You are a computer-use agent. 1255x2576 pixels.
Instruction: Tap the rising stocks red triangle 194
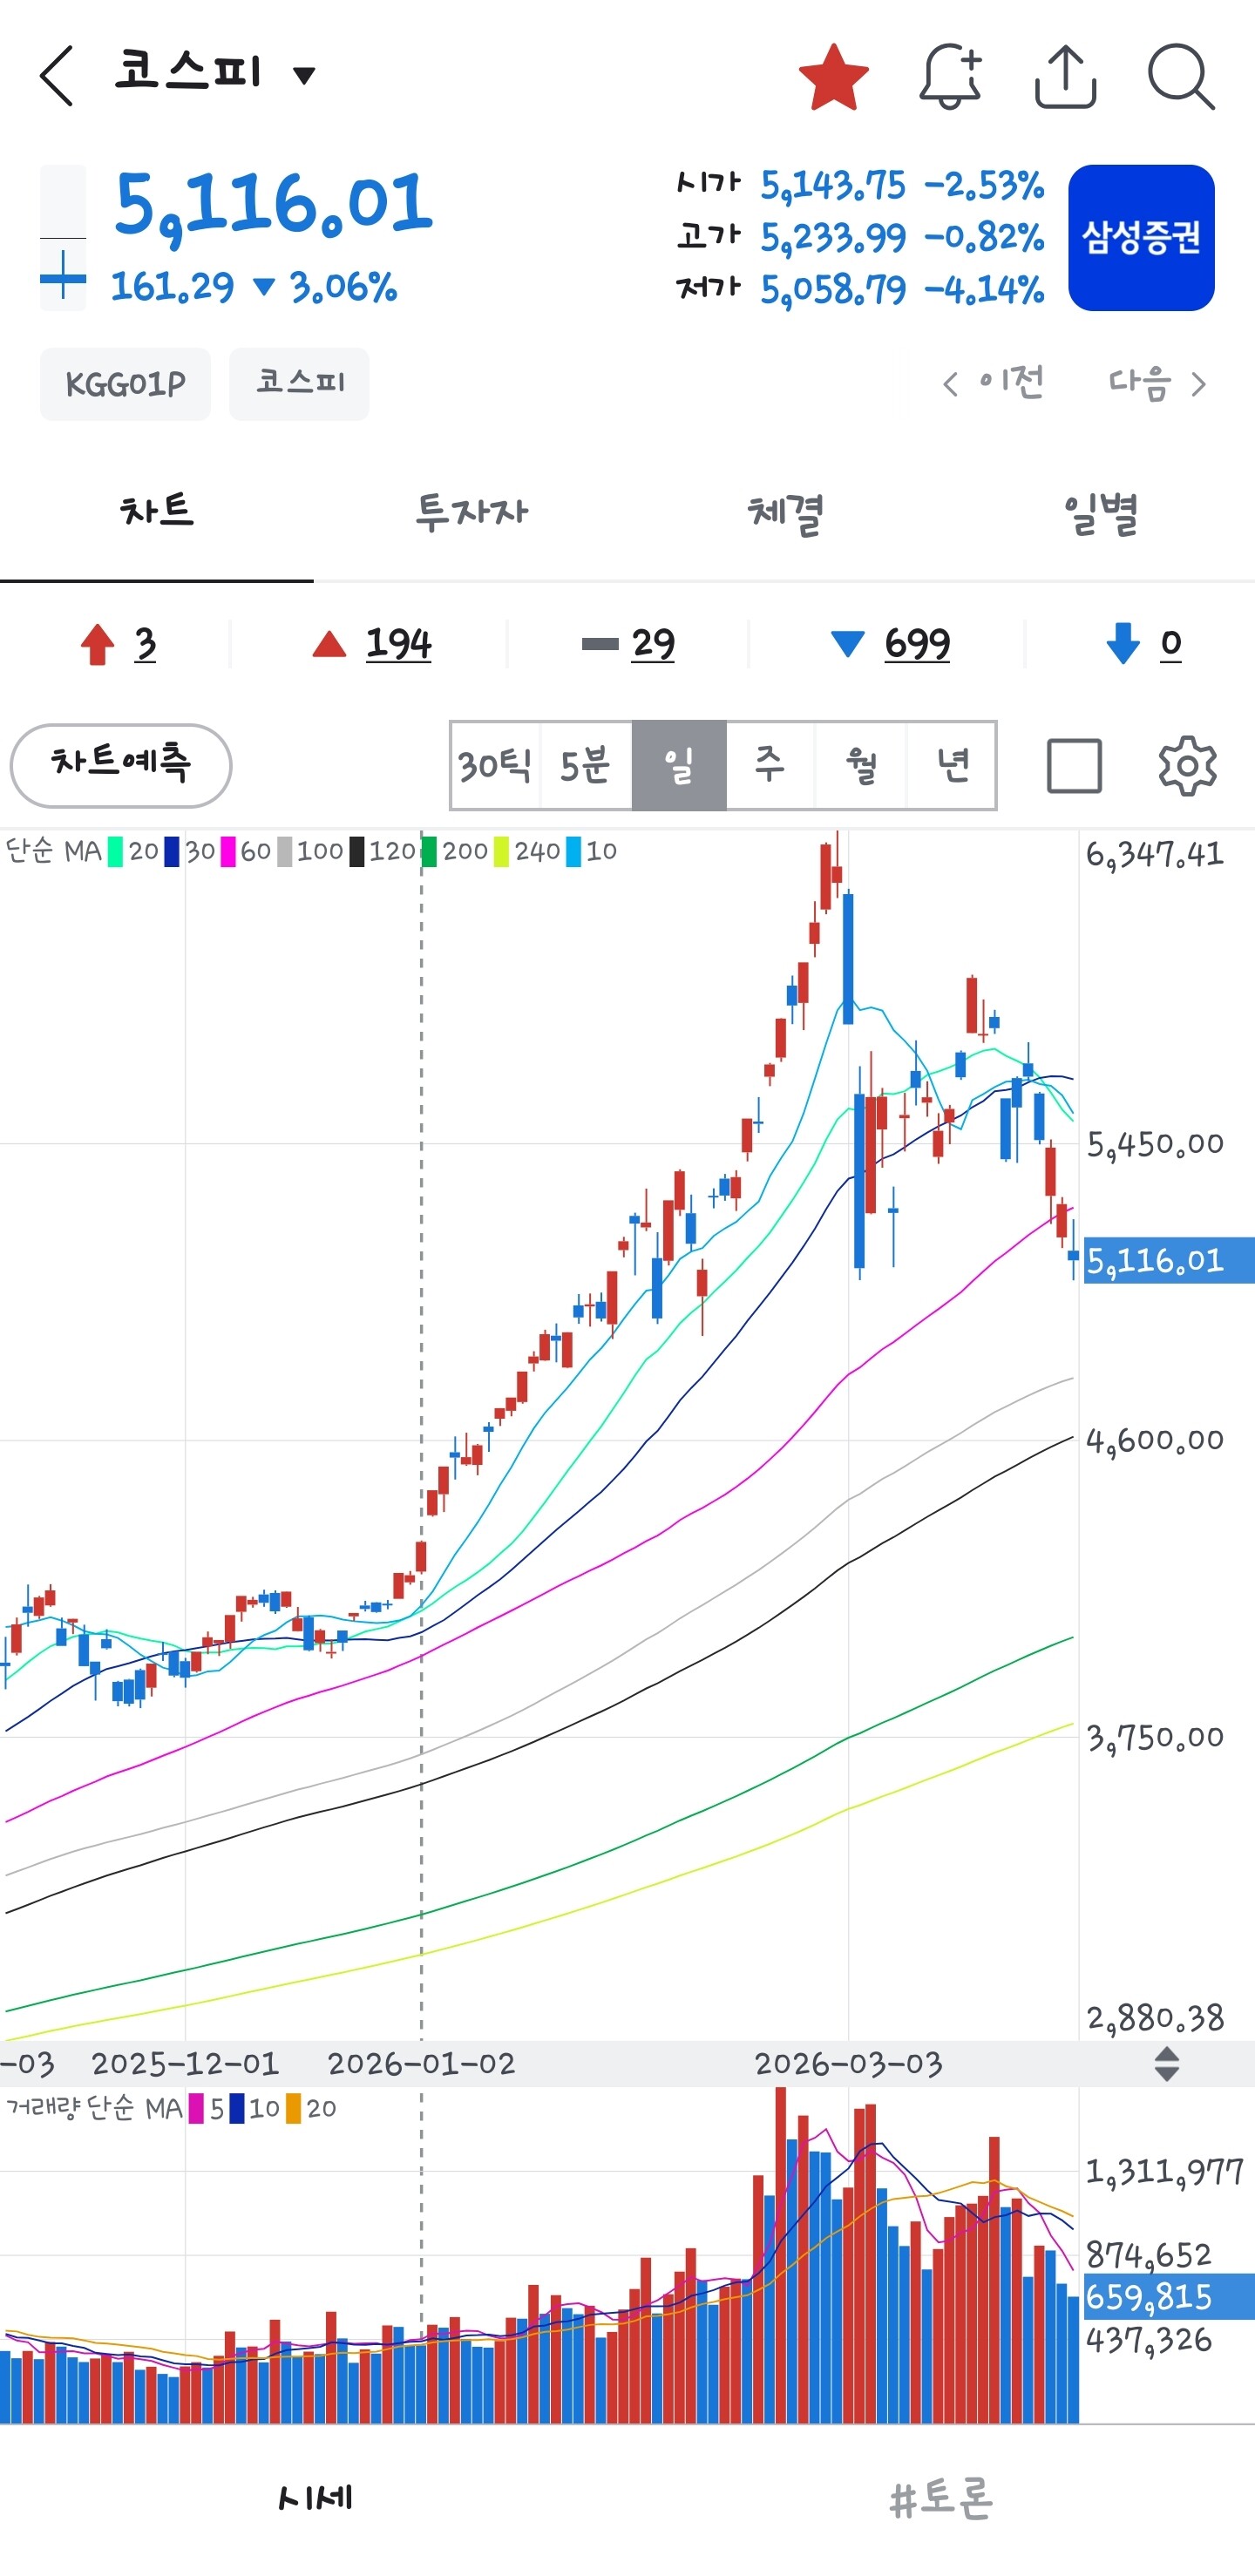(372, 644)
